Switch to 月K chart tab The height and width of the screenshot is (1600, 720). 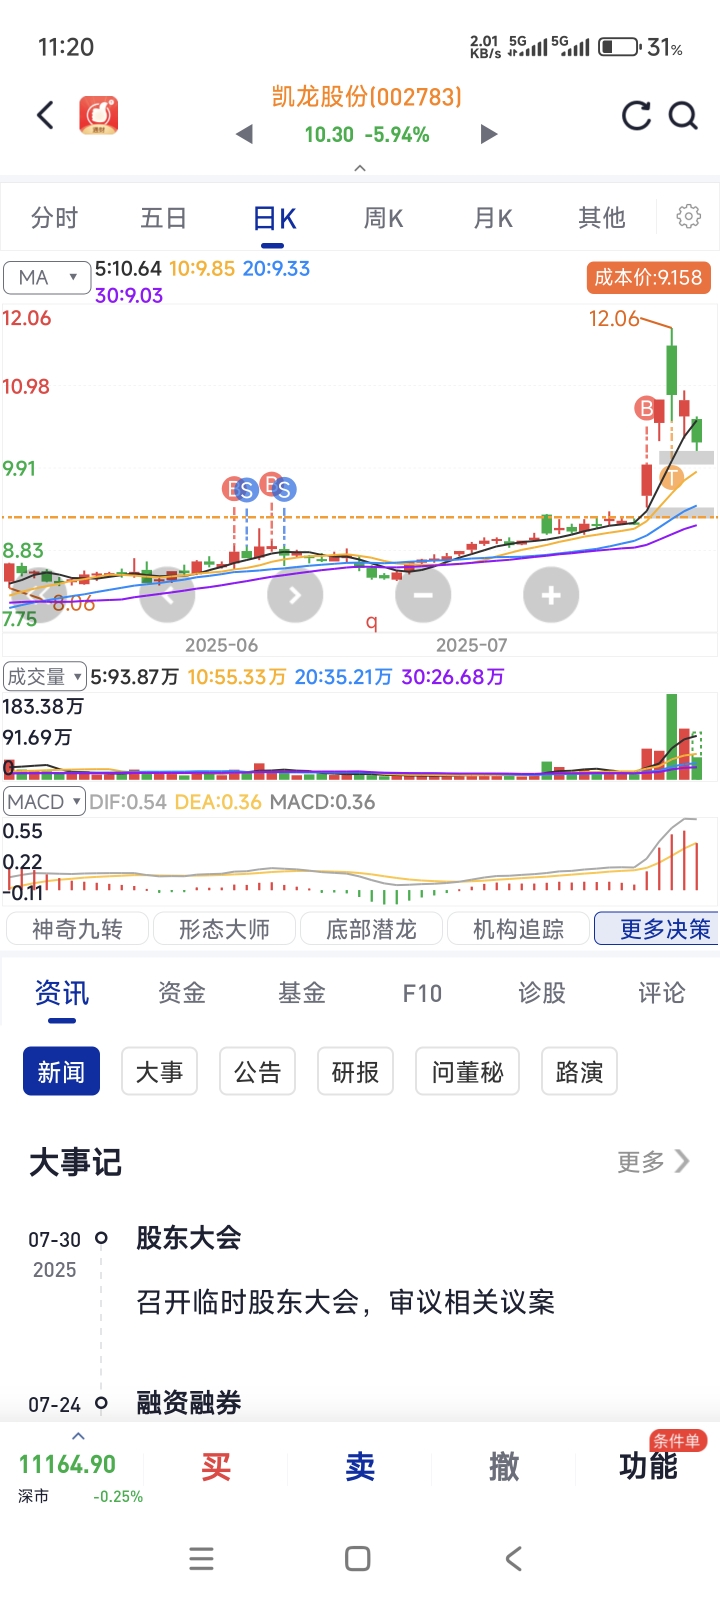coord(493,218)
